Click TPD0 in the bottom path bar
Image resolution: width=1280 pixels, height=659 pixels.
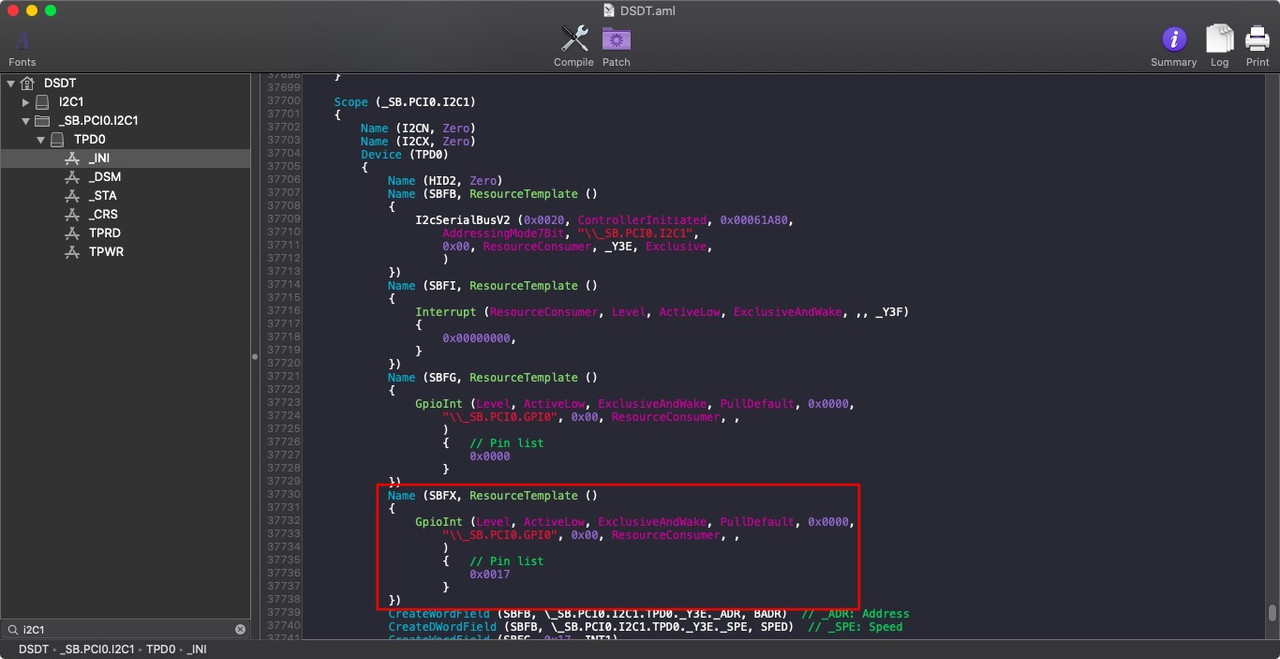click(161, 650)
